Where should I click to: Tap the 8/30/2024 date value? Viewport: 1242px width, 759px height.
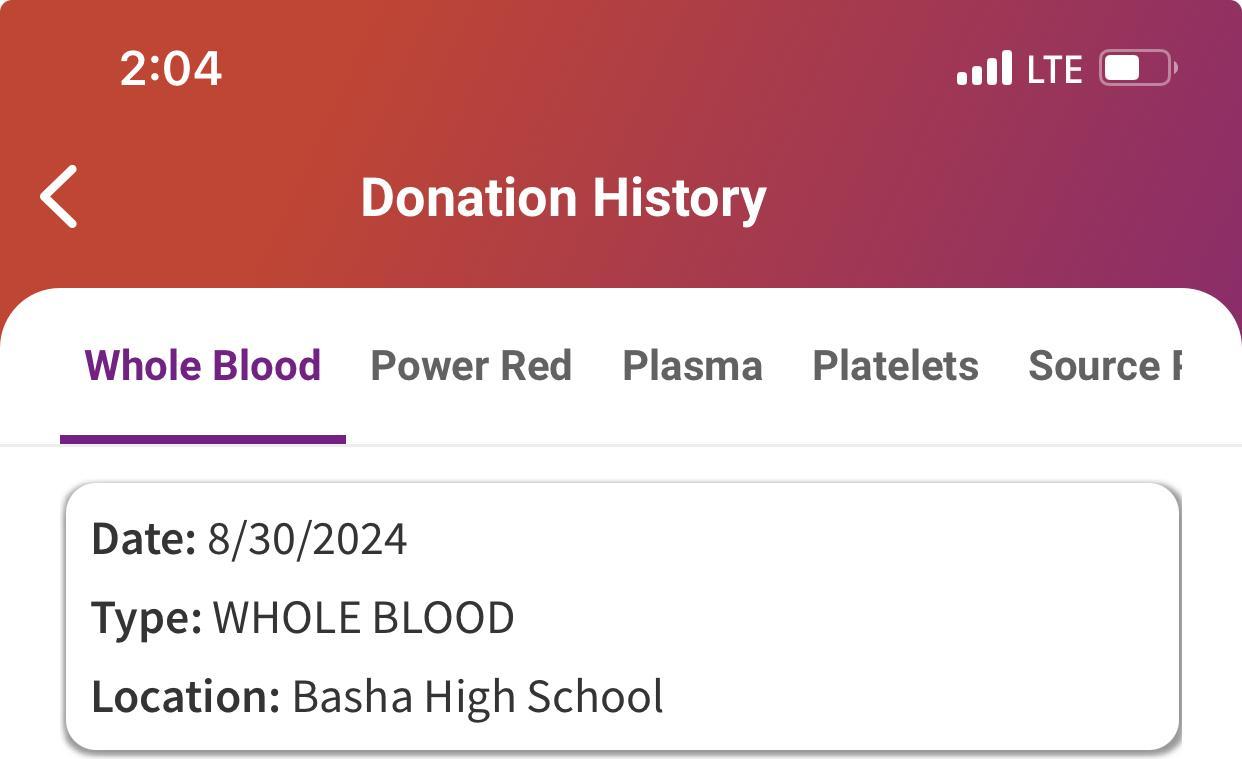point(307,540)
